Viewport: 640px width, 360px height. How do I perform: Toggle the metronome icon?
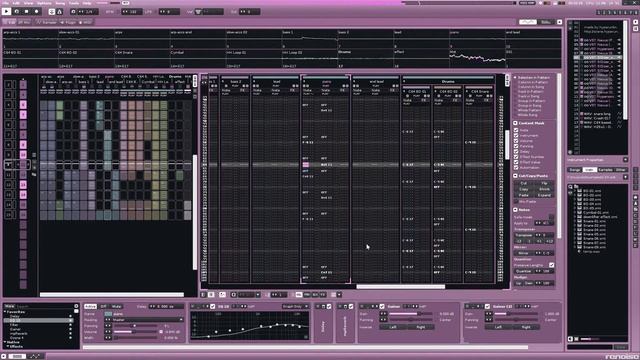(60, 12)
